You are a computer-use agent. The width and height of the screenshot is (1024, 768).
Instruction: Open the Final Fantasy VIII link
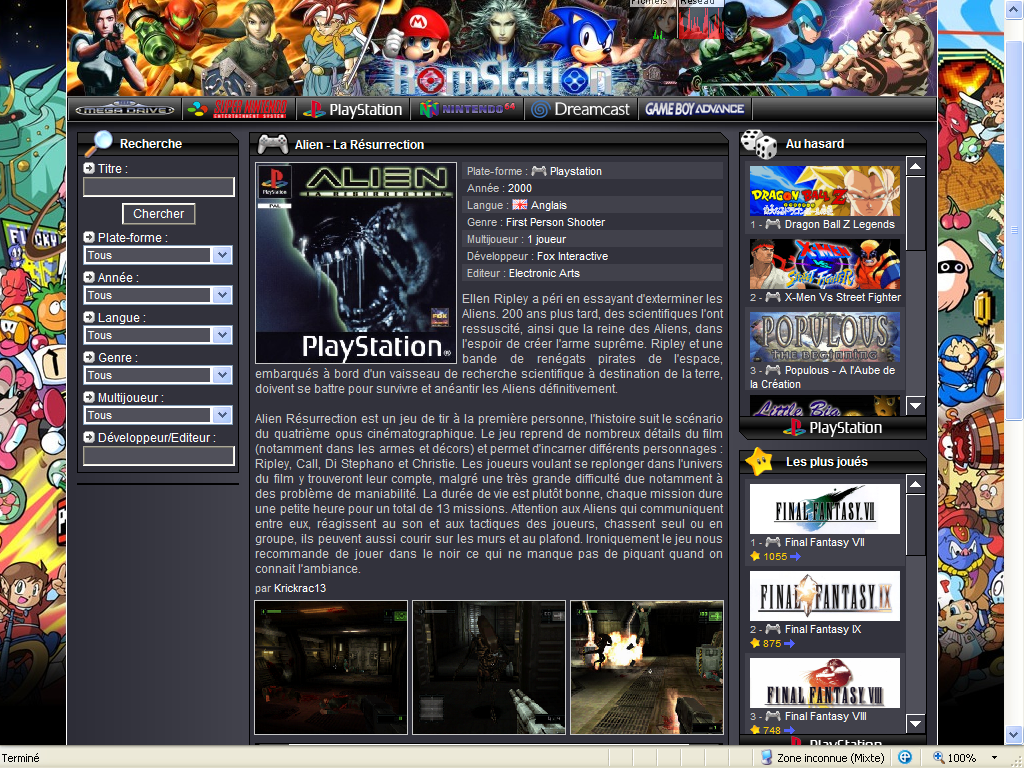[825, 716]
